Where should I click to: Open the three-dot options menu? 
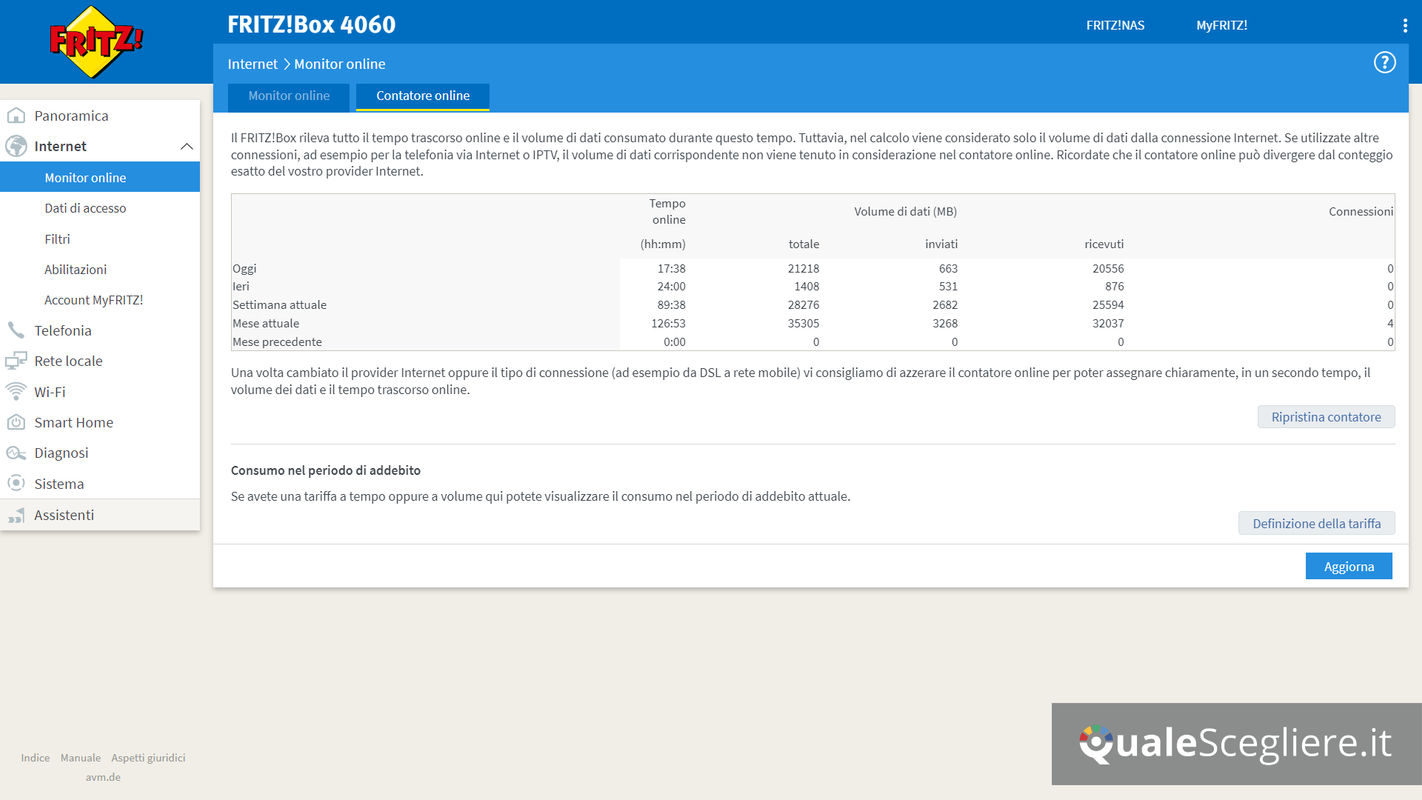pos(1405,26)
